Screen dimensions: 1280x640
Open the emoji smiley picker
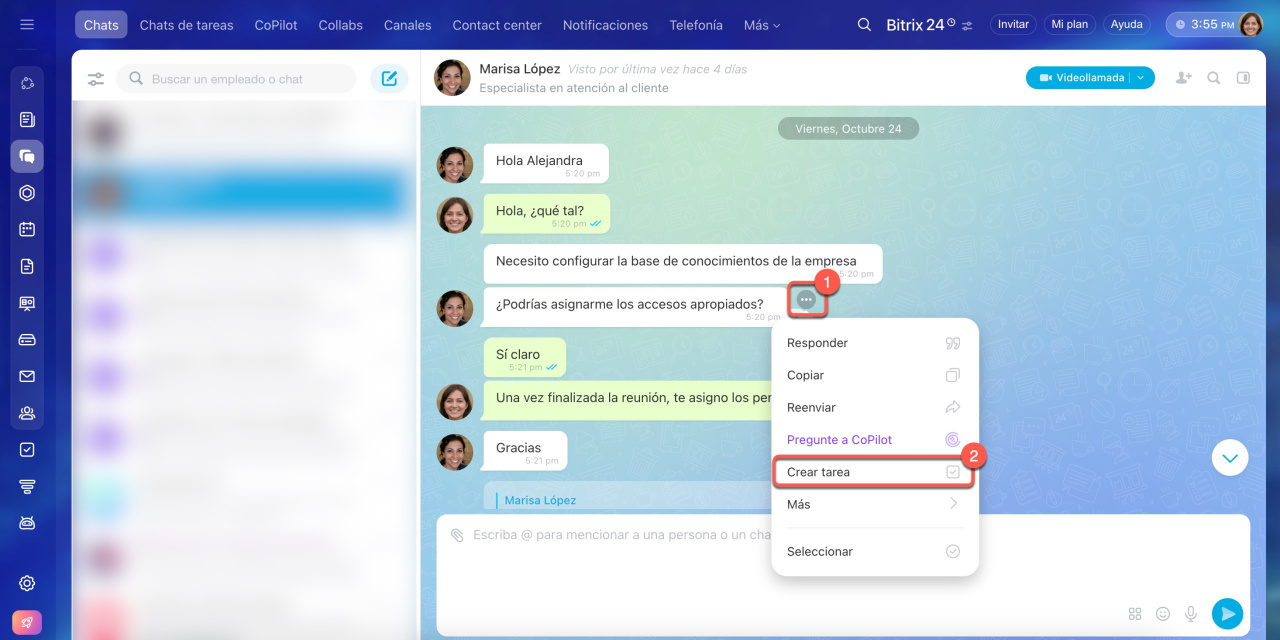1163,613
